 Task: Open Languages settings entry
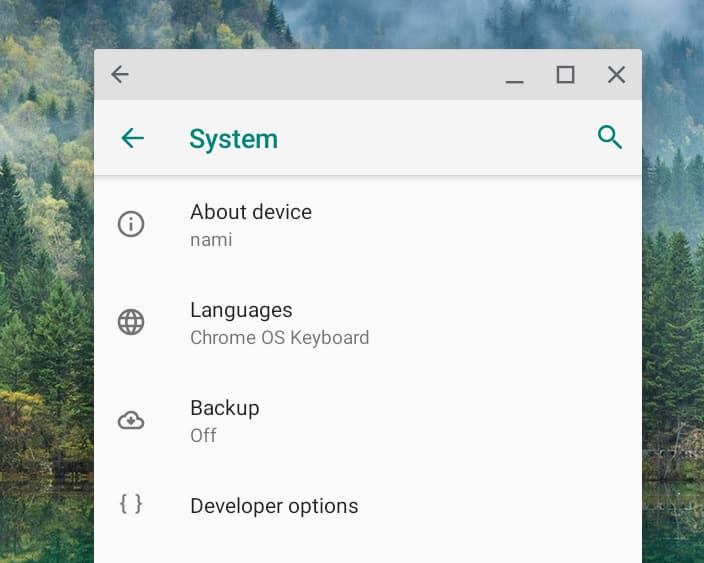(368, 323)
